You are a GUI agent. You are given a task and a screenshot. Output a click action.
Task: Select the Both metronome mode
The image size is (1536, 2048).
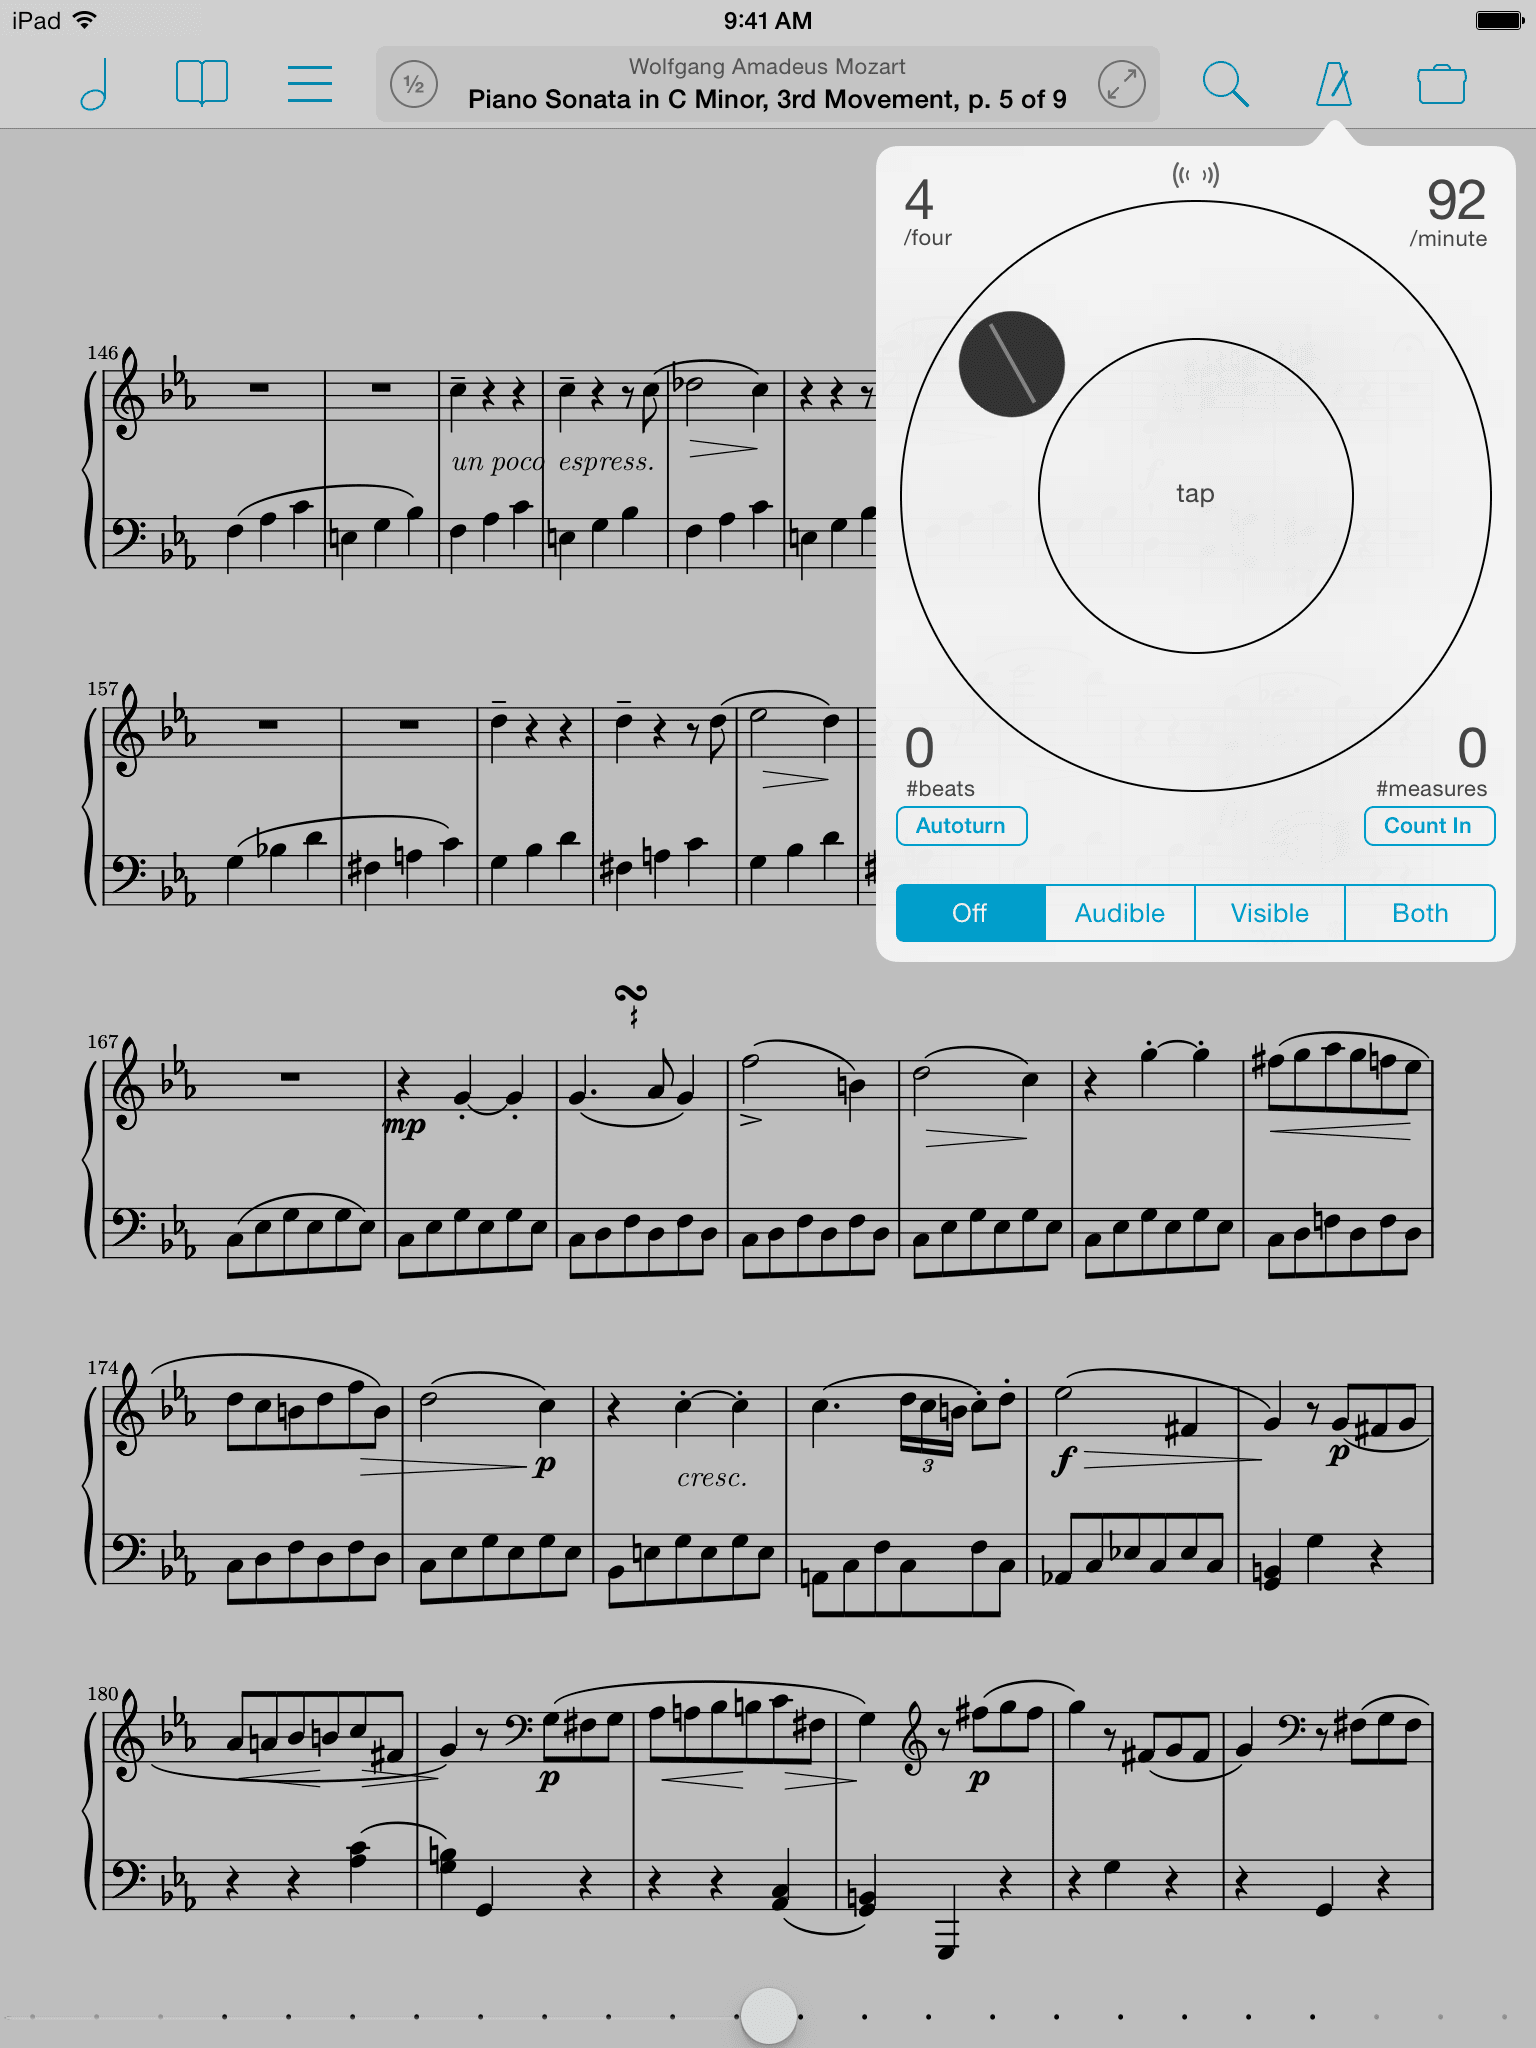pyautogui.click(x=1420, y=913)
